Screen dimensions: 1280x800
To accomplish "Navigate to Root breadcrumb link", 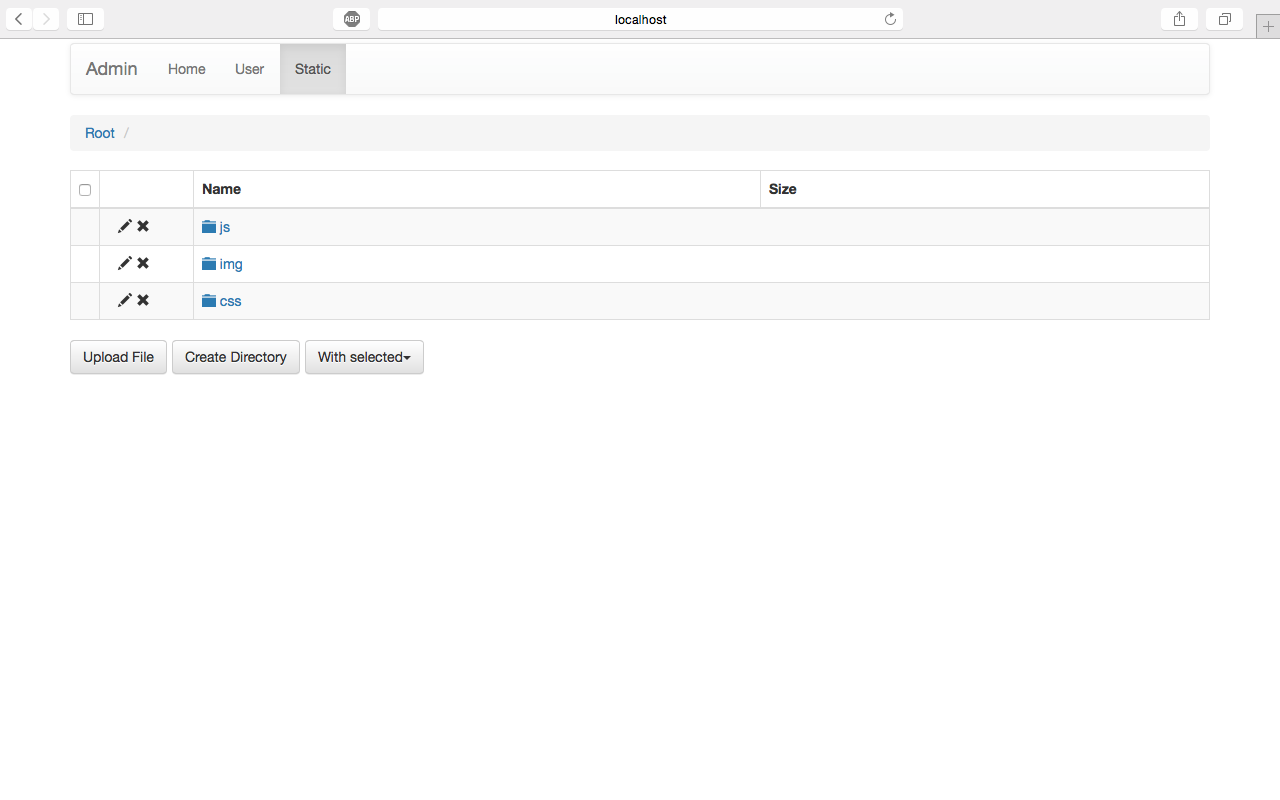I will (100, 133).
